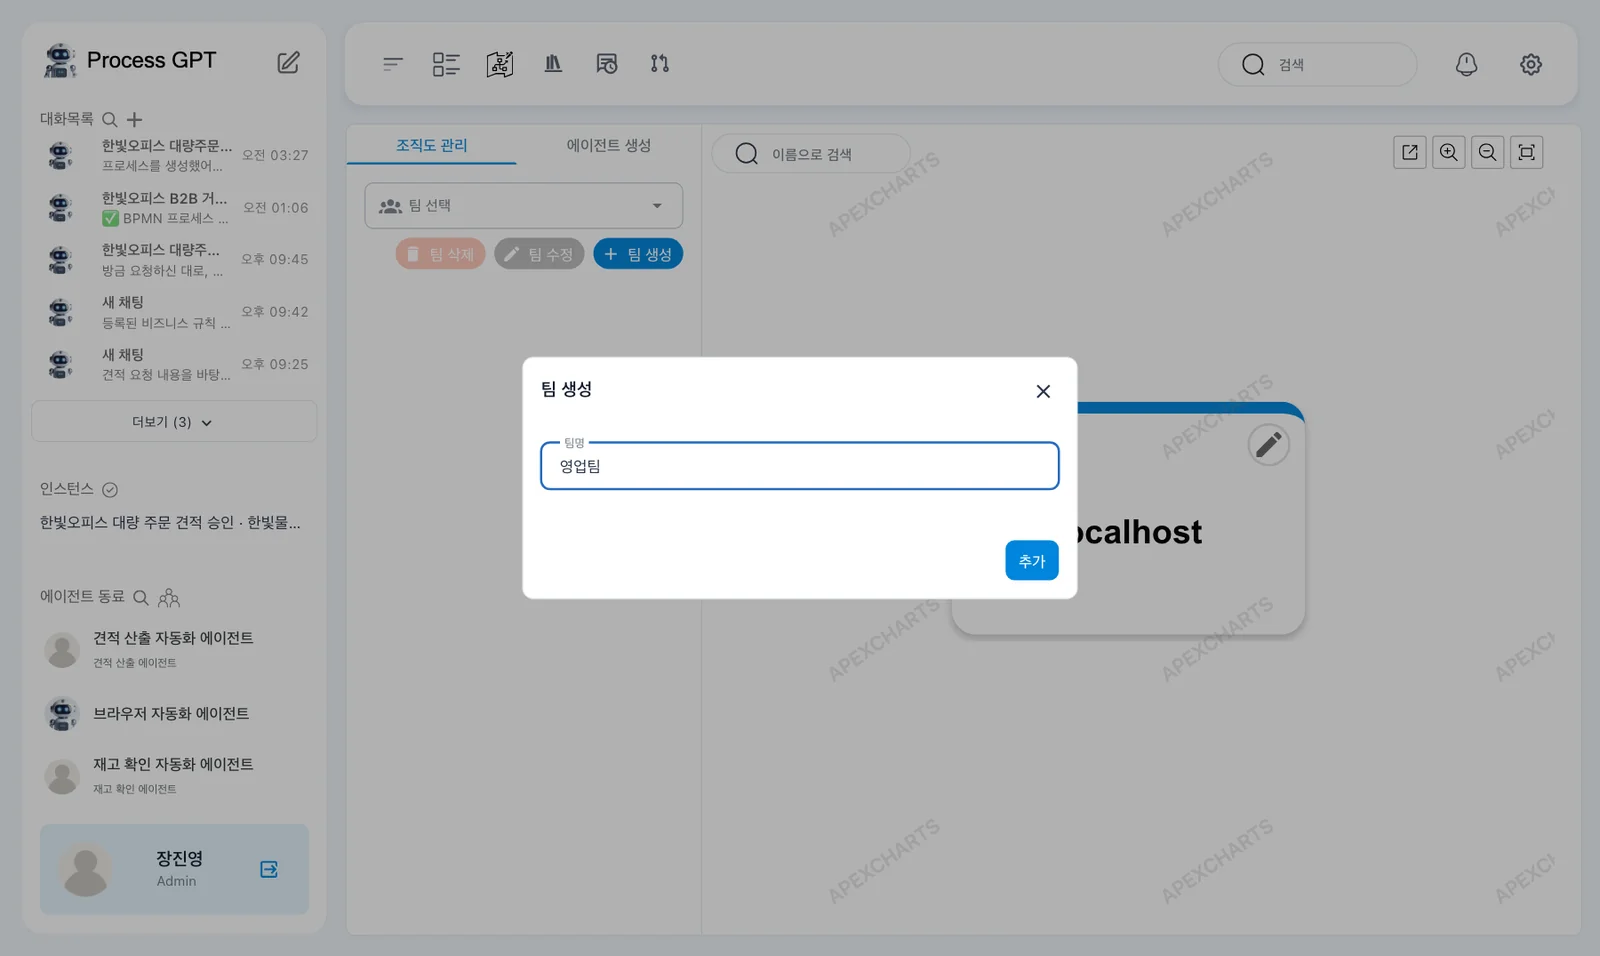Image resolution: width=1600 pixels, height=956 pixels.
Task: Open the process map icon
Action: [x=500, y=64]
